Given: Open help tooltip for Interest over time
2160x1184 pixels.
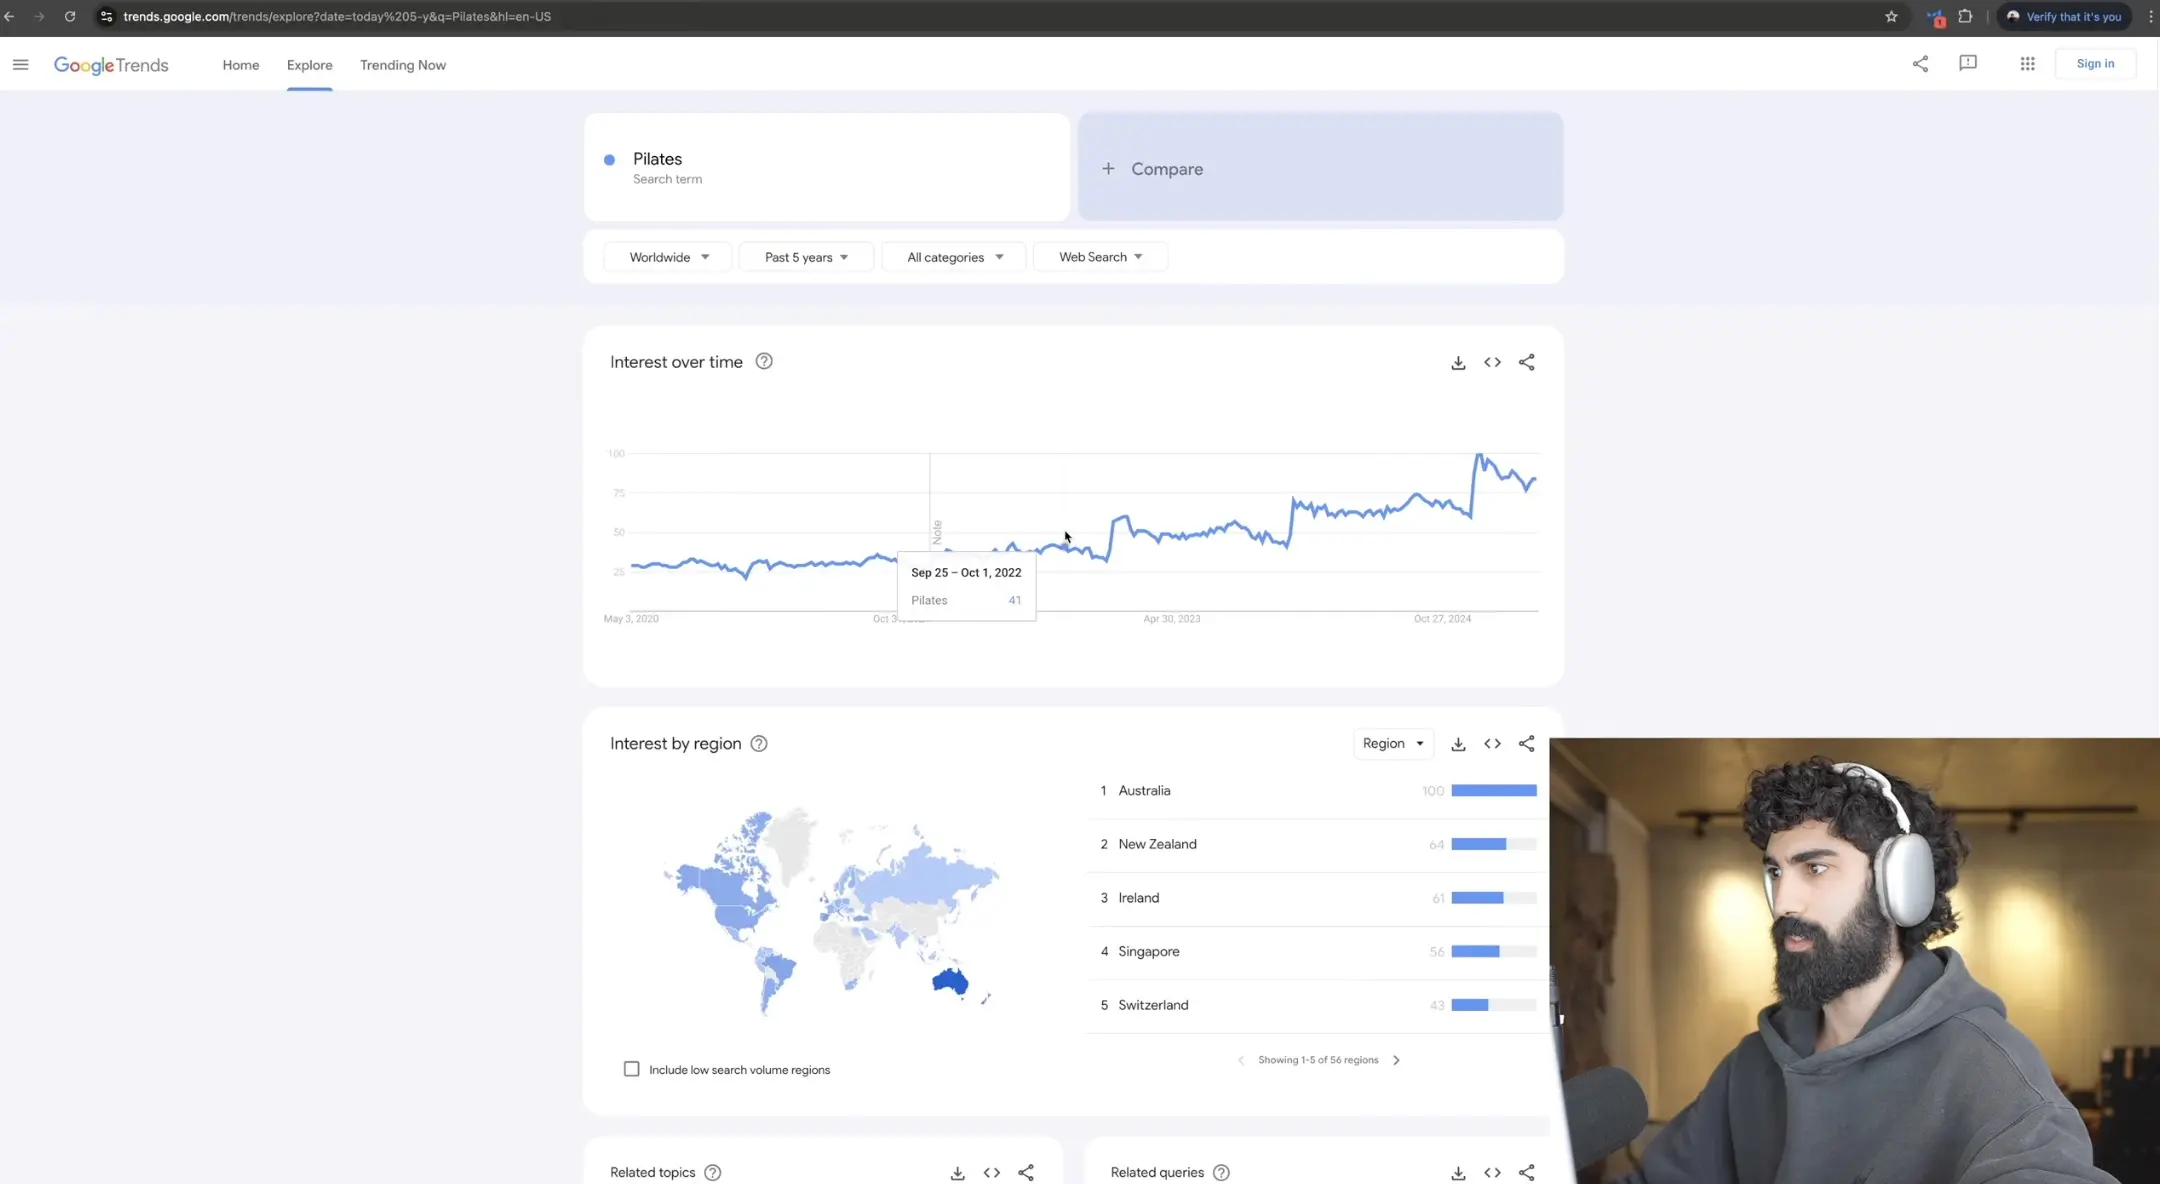Looking at the screenshot, I should pyautogui.click(x=764, y=362).
